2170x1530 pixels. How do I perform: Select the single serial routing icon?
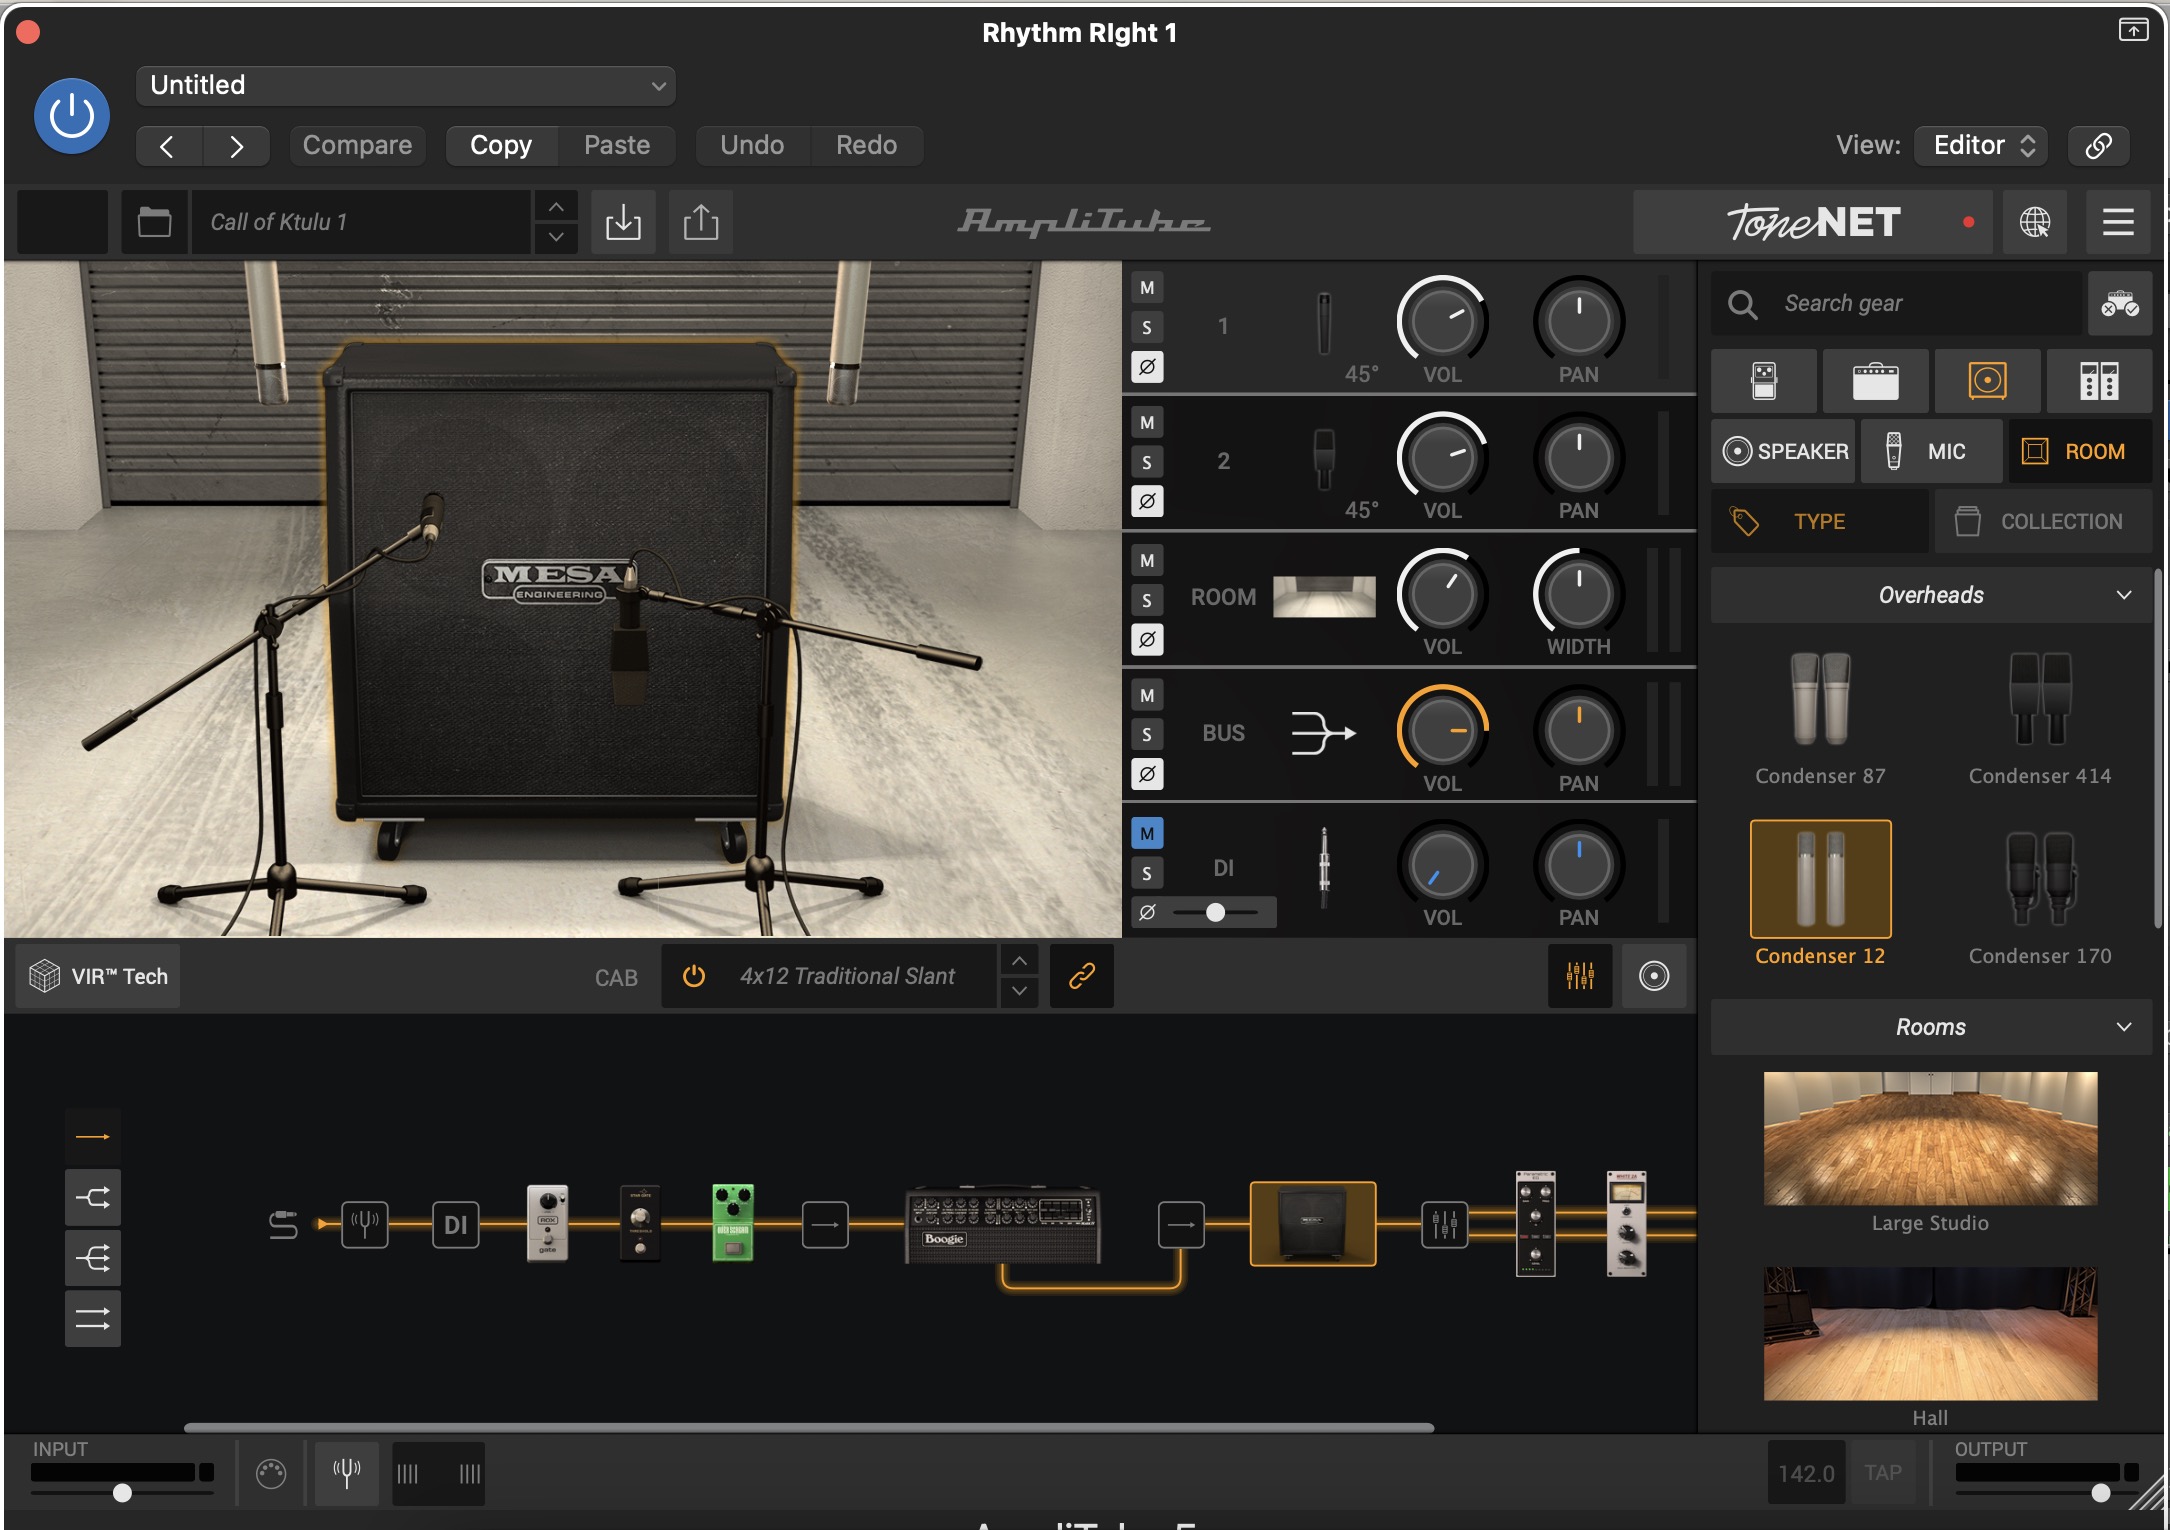[x=93, y=1137]
